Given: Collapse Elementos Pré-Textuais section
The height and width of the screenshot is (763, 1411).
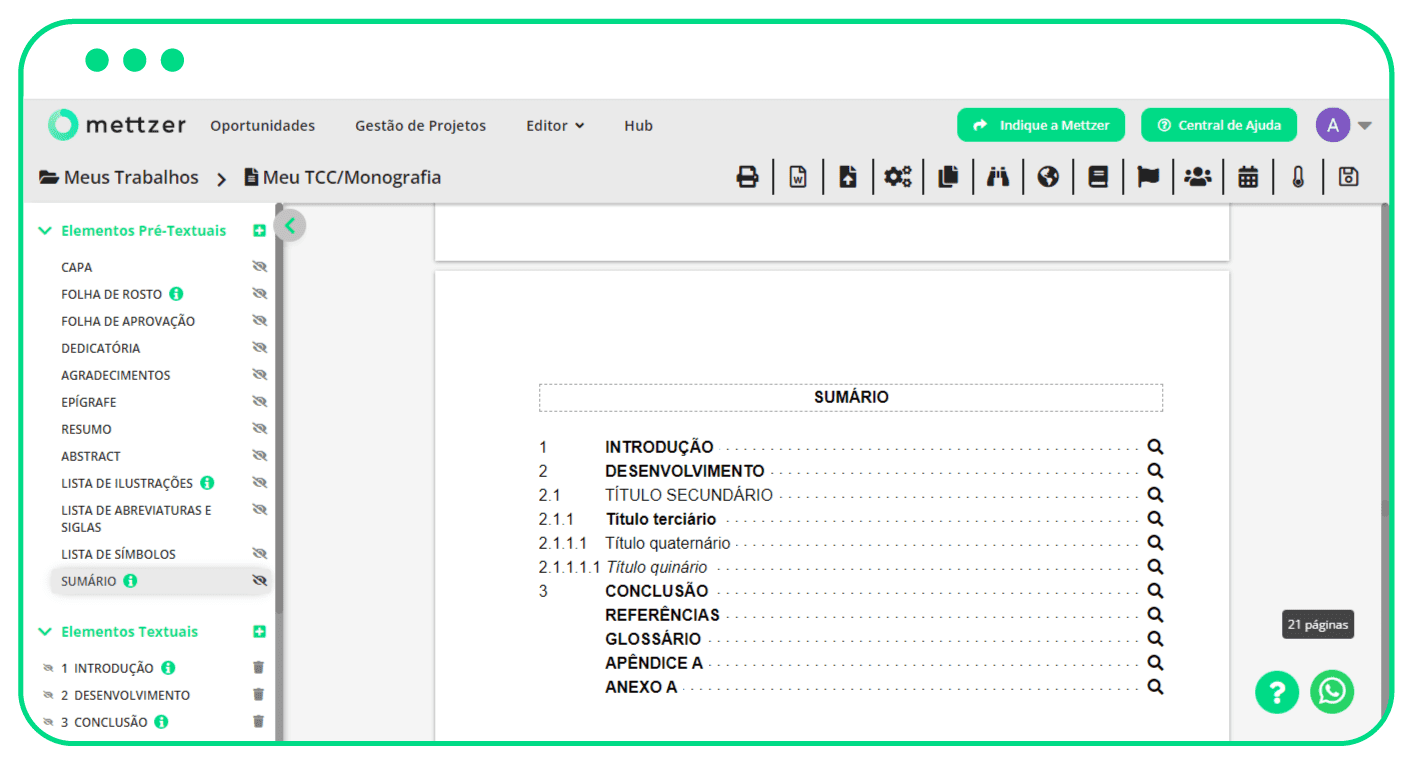Looking at the screenshot, I should 44,231.
